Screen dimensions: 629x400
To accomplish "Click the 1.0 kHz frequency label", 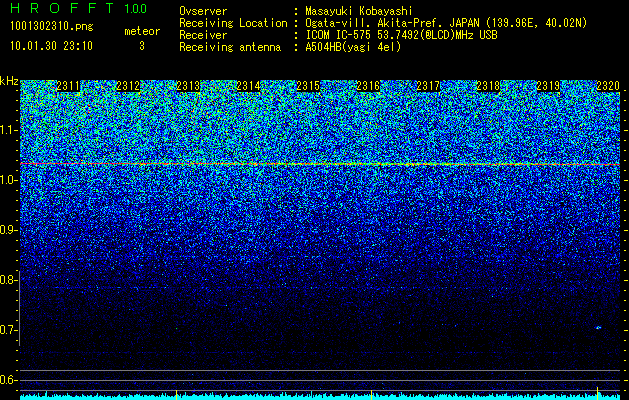I will click(x=8, y=180).
